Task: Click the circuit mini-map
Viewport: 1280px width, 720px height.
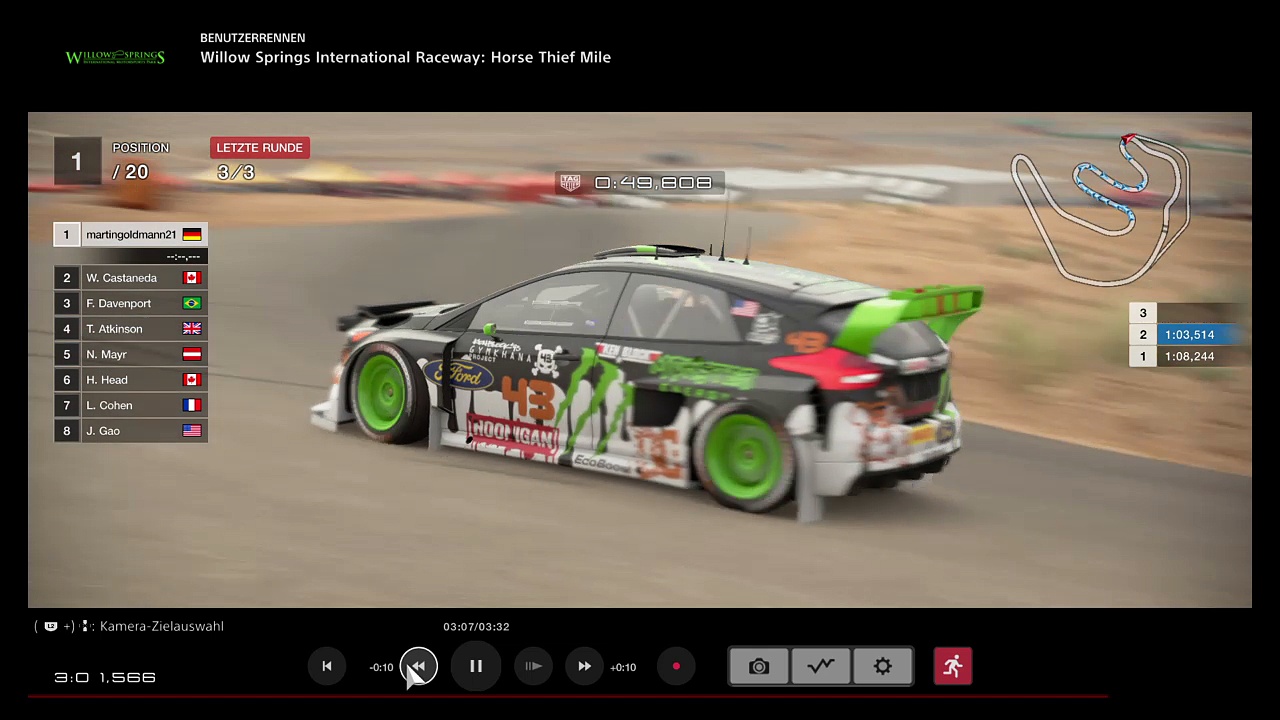Action: point(1100,208)
